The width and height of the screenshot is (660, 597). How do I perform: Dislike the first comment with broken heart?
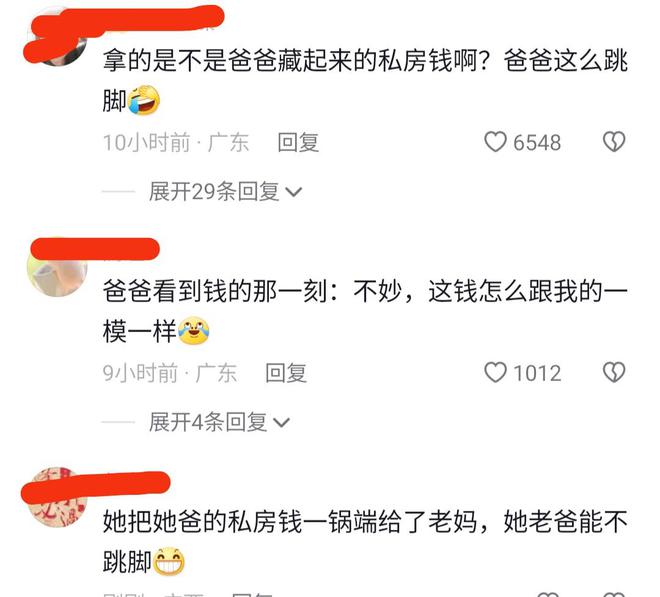(614, 142)
